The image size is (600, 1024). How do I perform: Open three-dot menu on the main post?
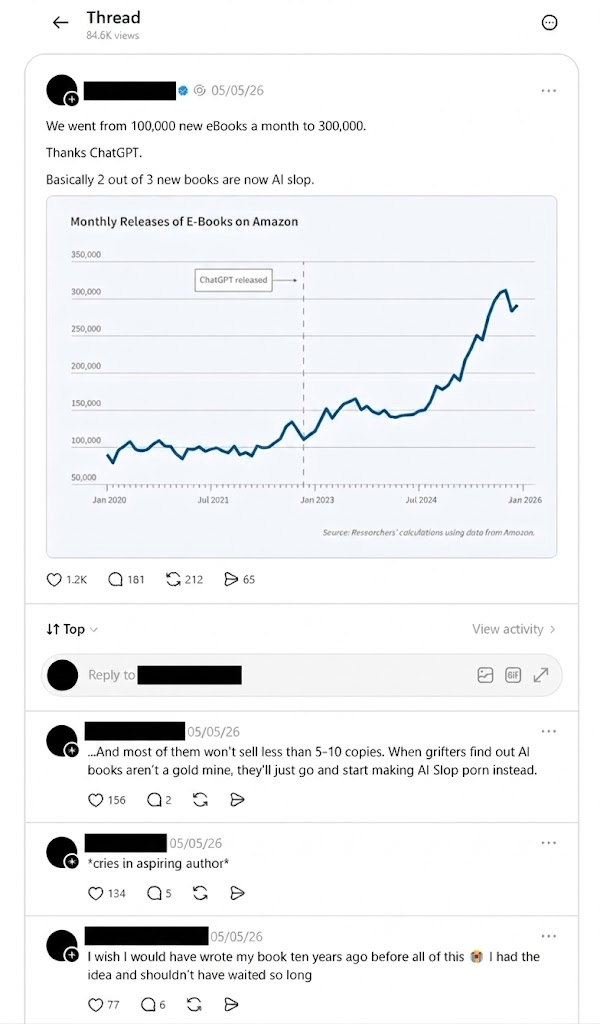tap(548, 91)
